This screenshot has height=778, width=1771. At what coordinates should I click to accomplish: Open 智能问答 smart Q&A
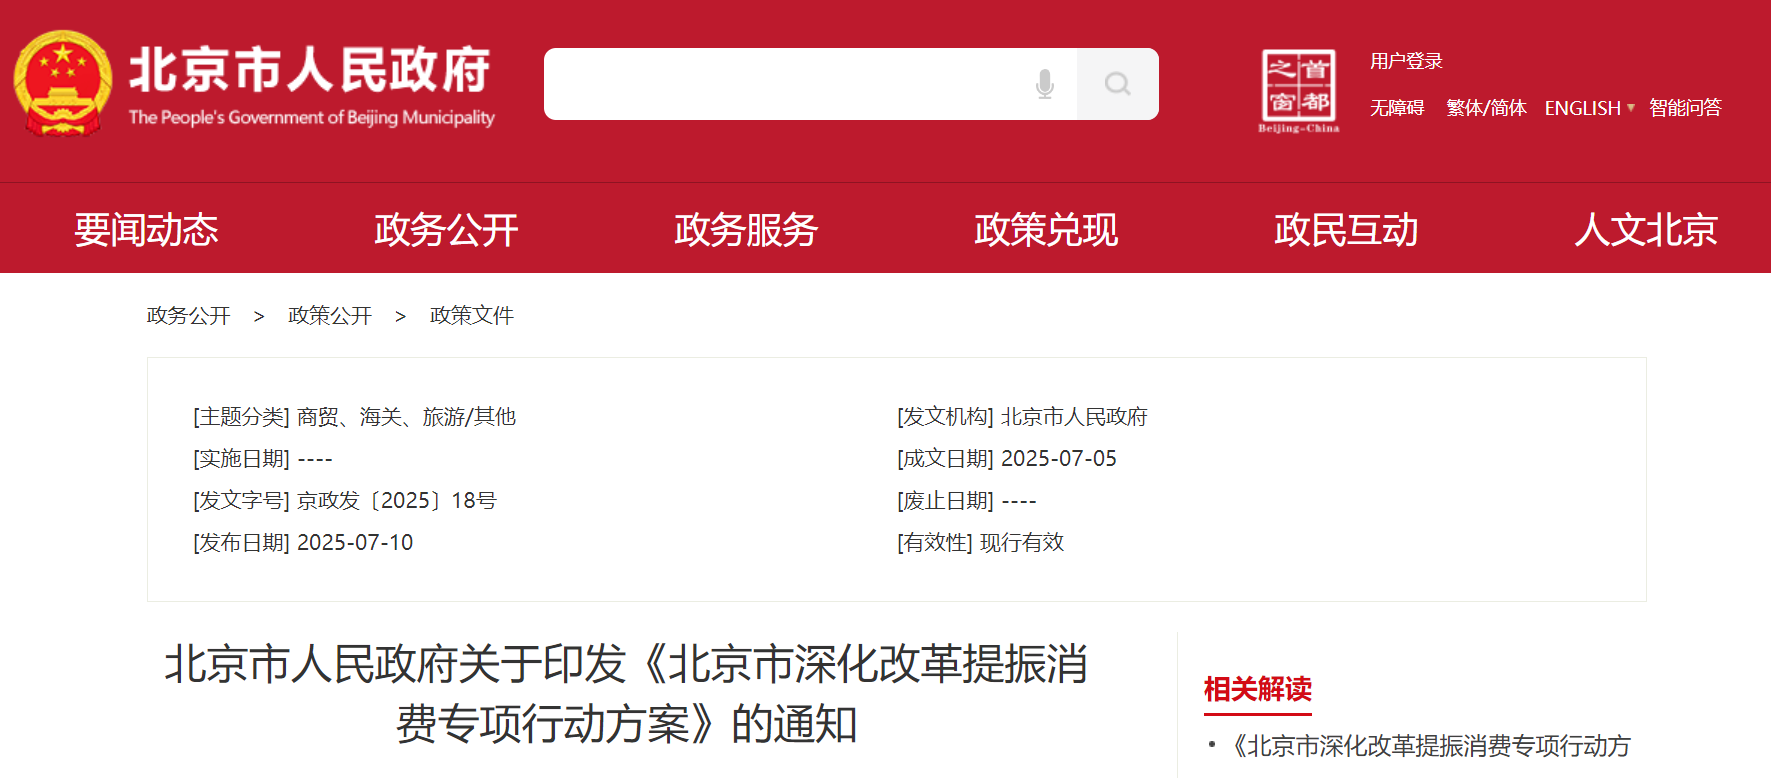pyautogui.click(x=1685, y=108)
